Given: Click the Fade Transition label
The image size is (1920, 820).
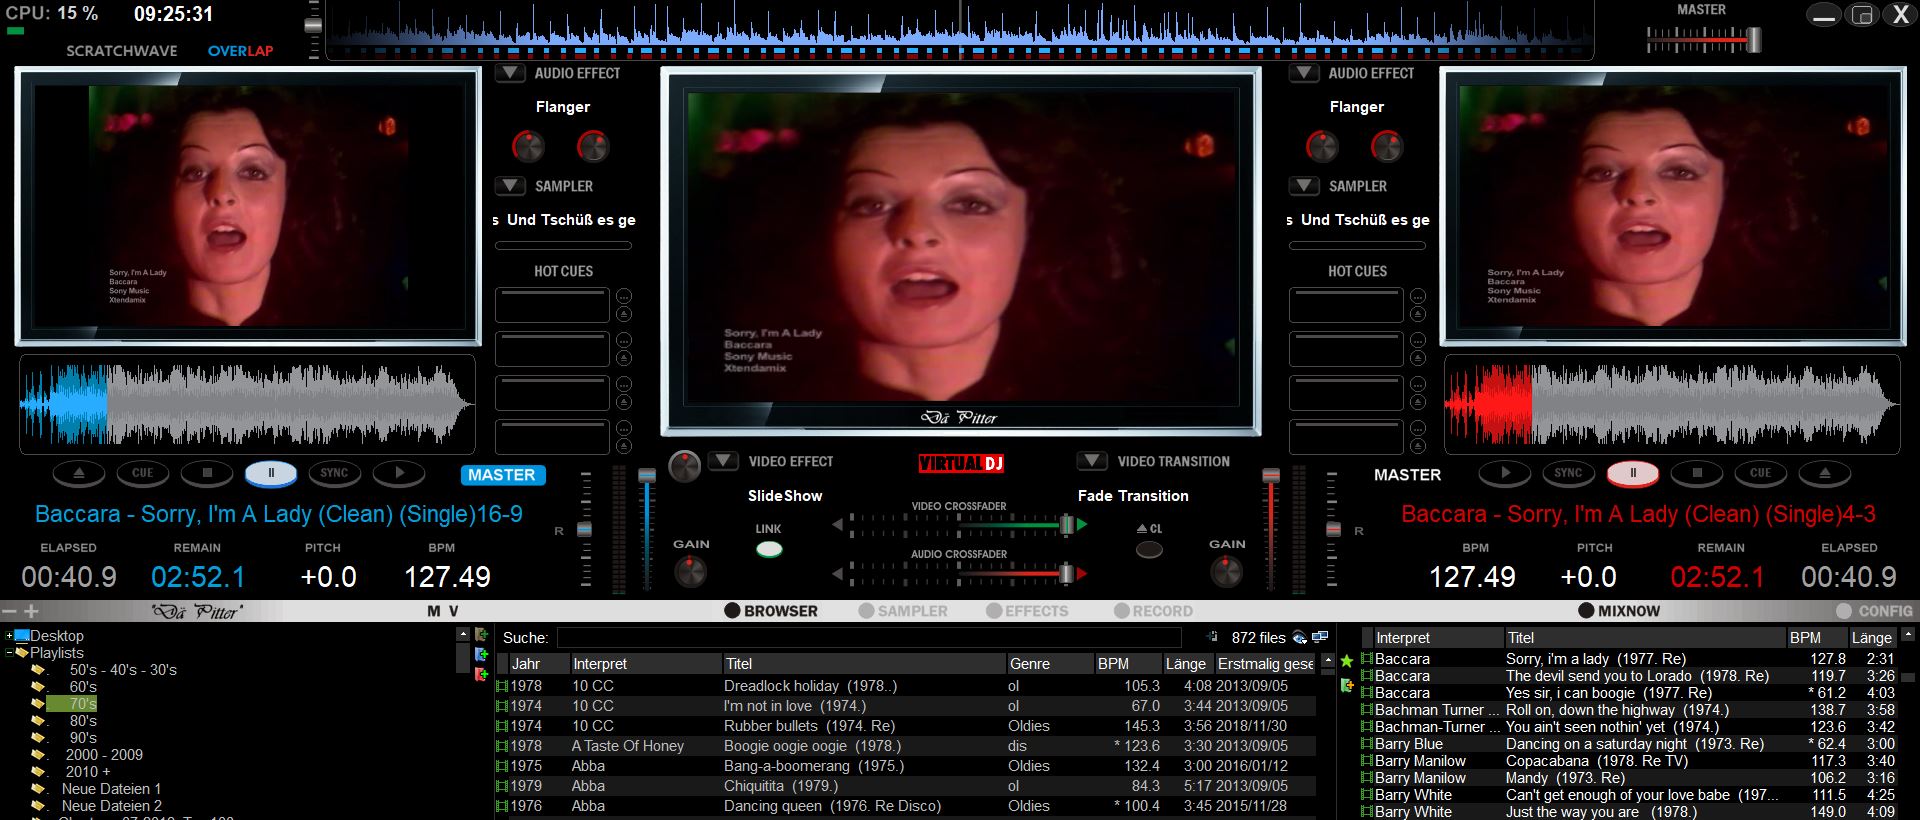Looking at the screenshot, I should pos(1133,496).
